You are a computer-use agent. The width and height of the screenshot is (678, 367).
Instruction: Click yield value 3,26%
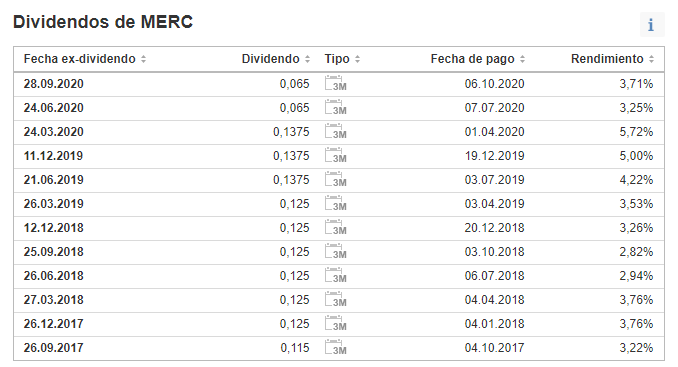pos(636,228)
